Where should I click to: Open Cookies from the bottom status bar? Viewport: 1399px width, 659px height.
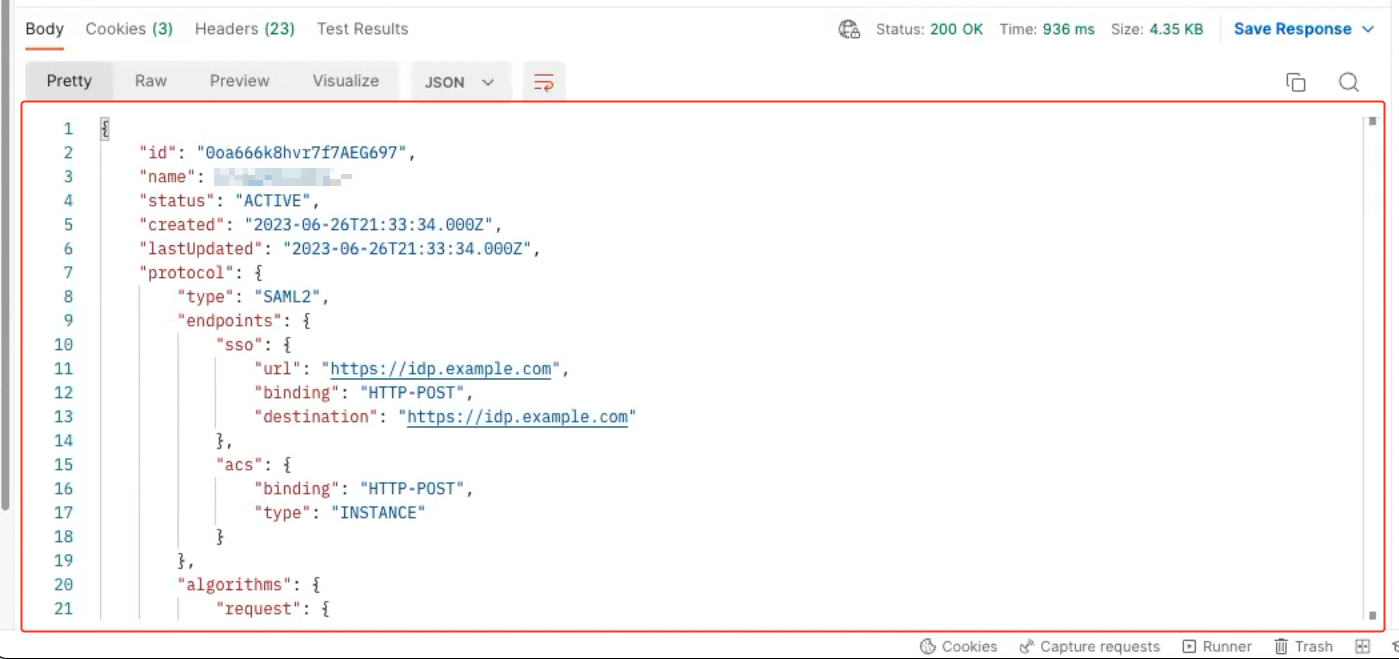pos(958,646)
